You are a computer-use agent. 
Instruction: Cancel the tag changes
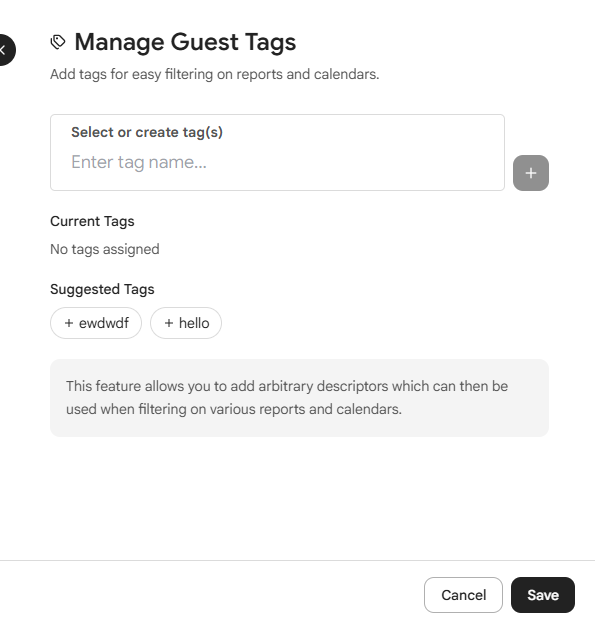[463, 595]
